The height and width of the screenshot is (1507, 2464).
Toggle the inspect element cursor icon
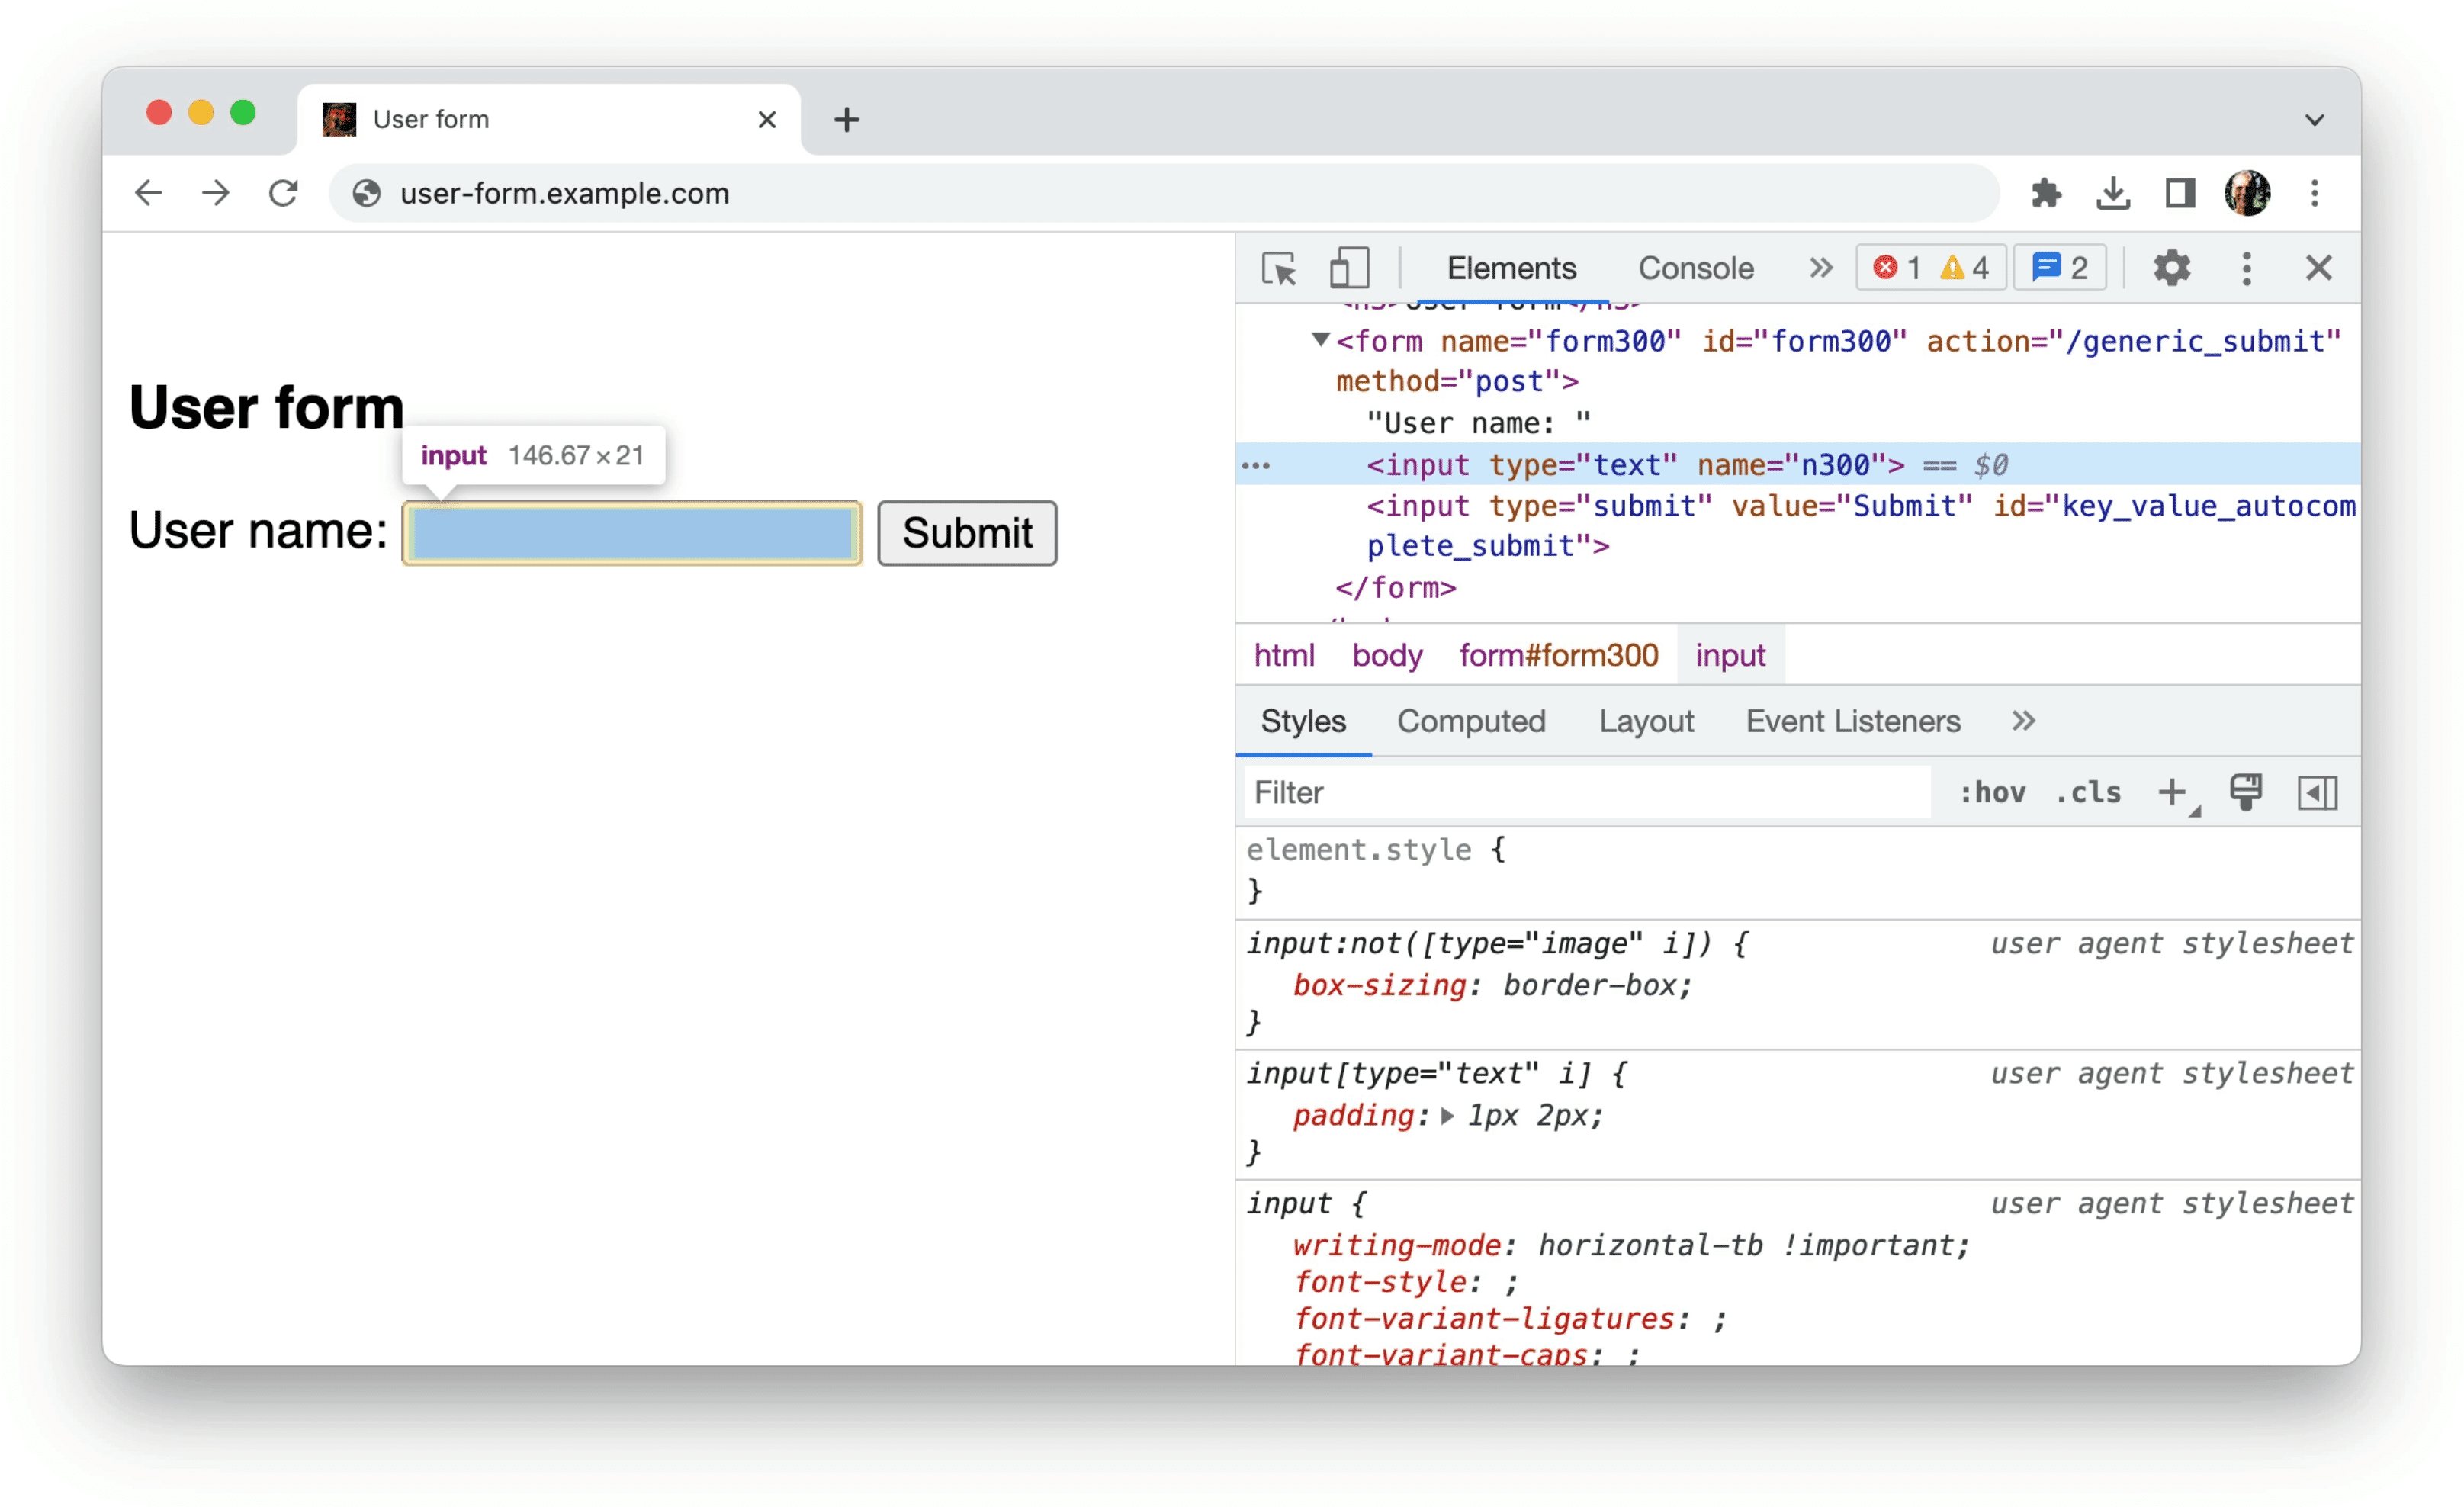[x=1278, y=268]
